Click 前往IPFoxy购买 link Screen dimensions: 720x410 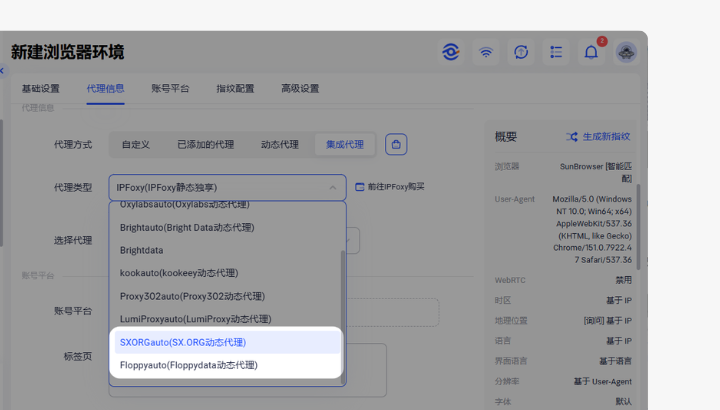[x=390, y=187]
